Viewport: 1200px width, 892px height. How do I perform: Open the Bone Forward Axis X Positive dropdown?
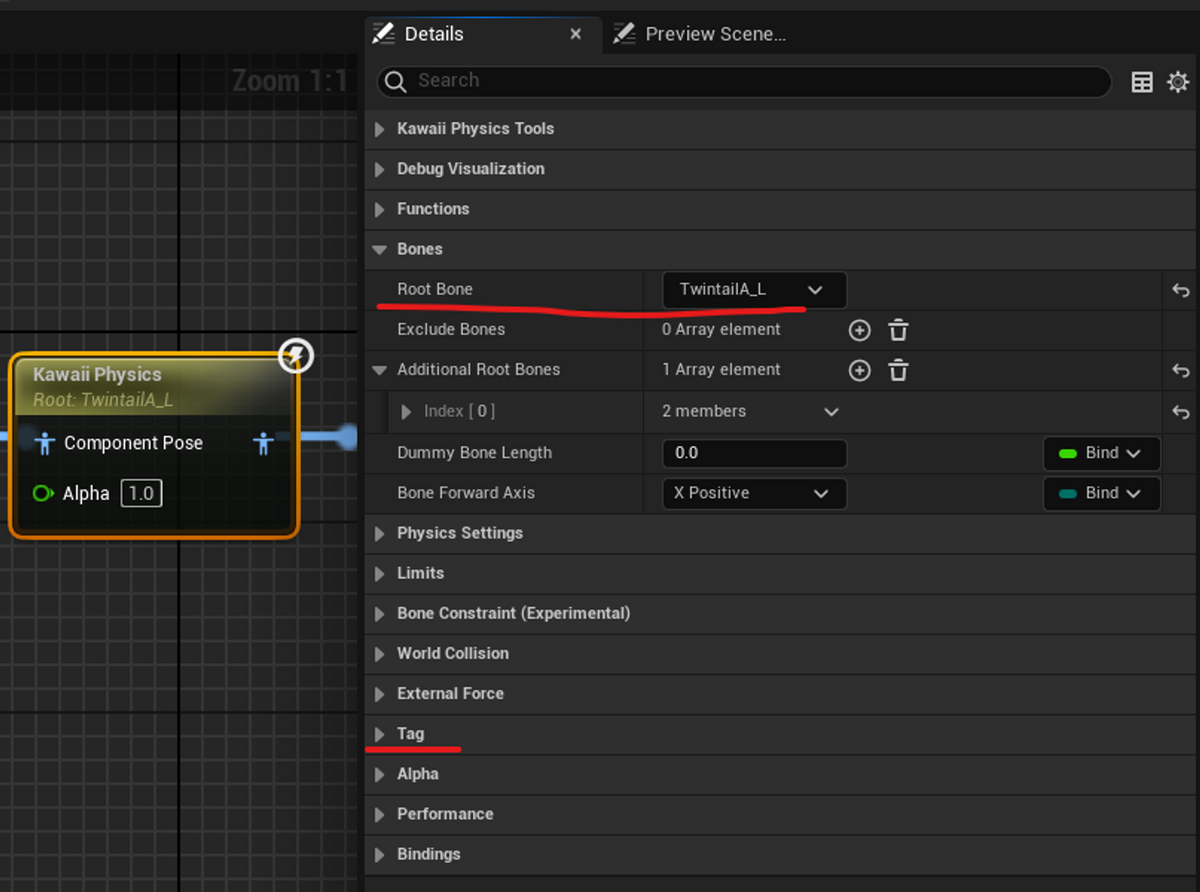pyautogui.click(x=754, y=493)
